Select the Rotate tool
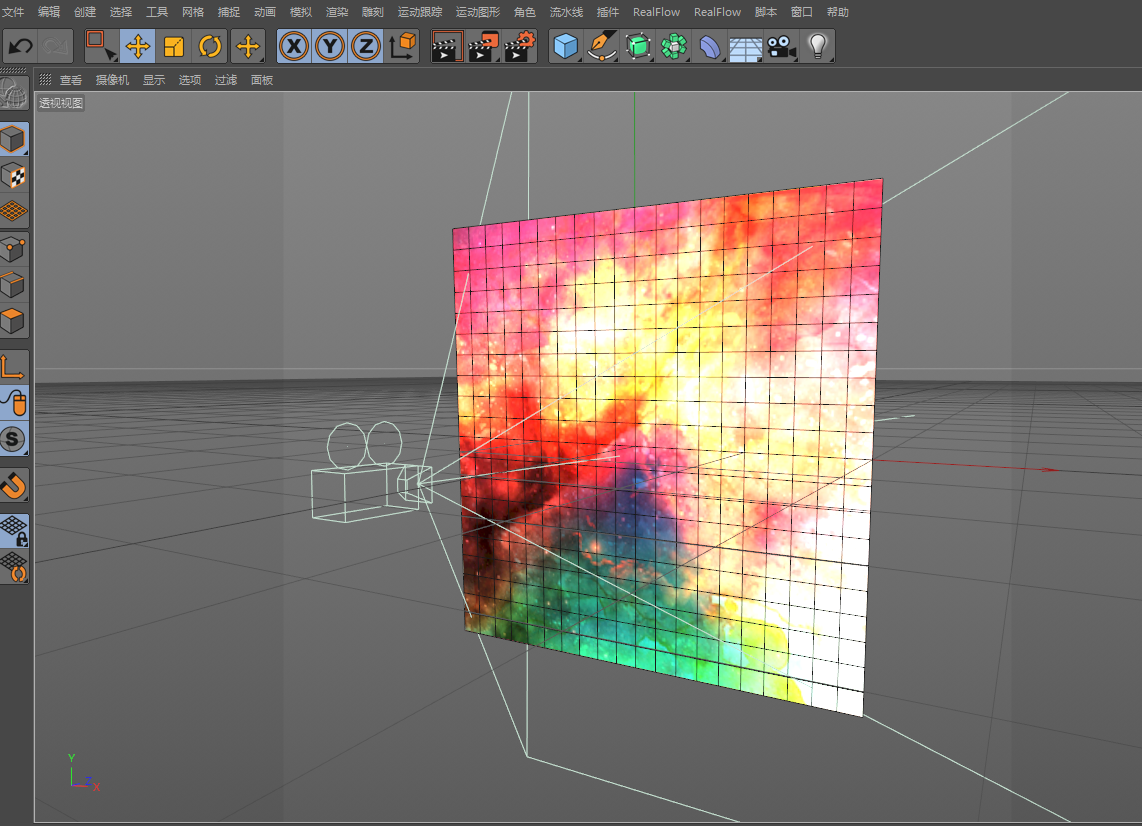Screen dimensions: 1142x826 tap(210, 47)
